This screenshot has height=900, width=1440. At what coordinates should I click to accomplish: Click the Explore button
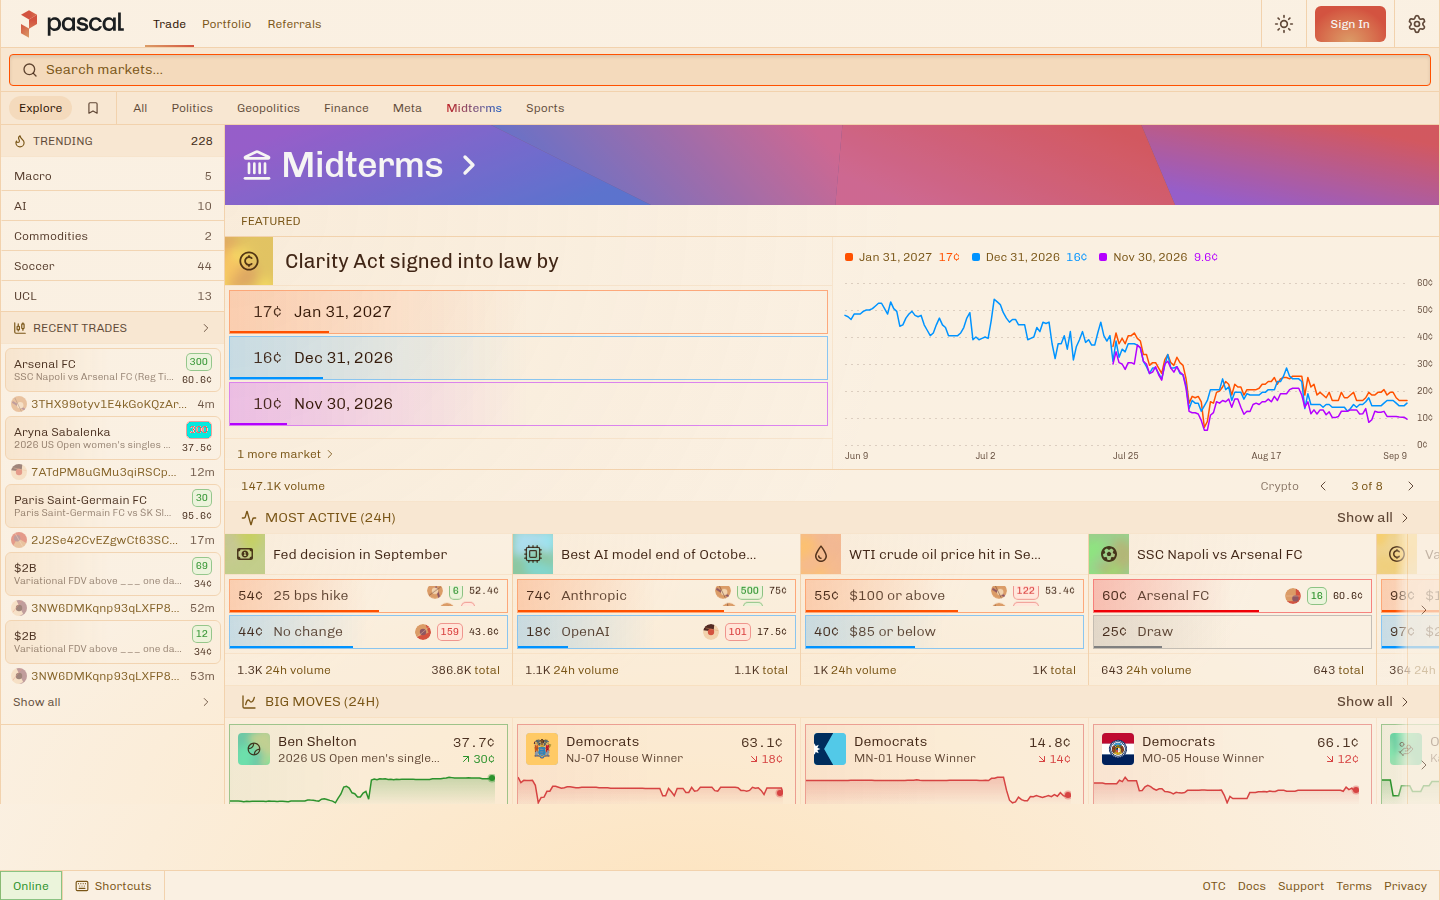(40, 108)
